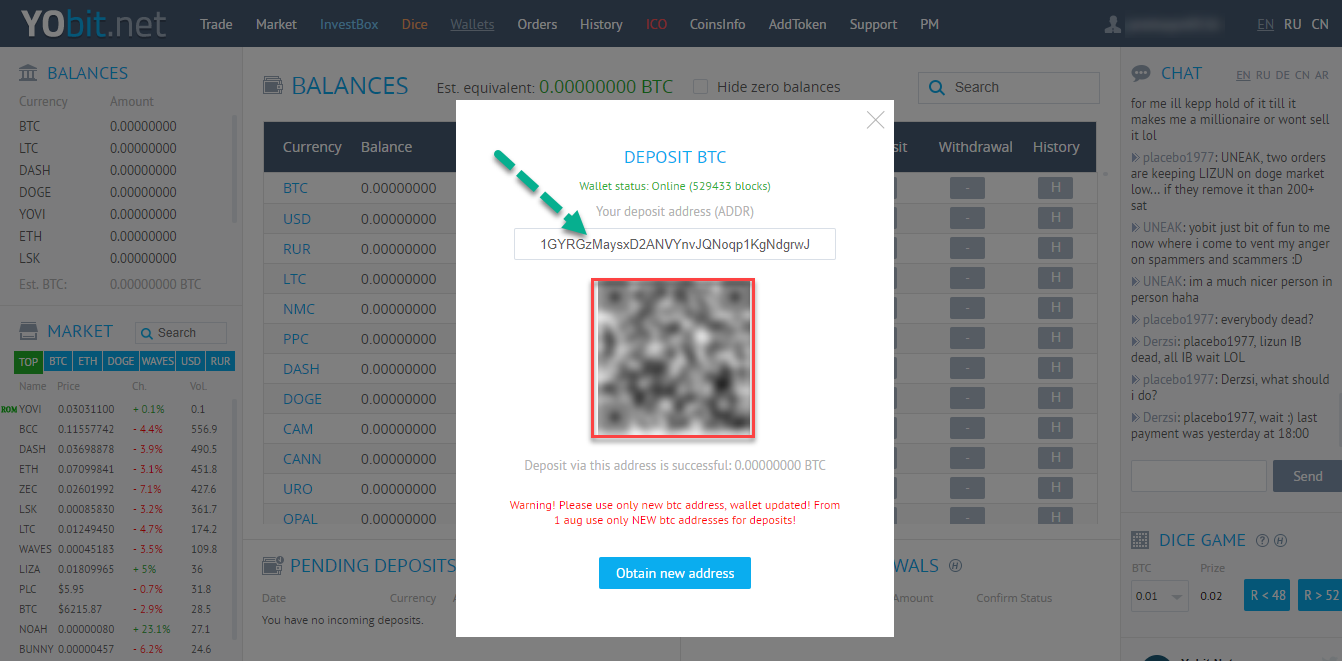The width and height of the screenshot is (1342, 661).
Task: Switch site language to EN
Action: 1265,24
